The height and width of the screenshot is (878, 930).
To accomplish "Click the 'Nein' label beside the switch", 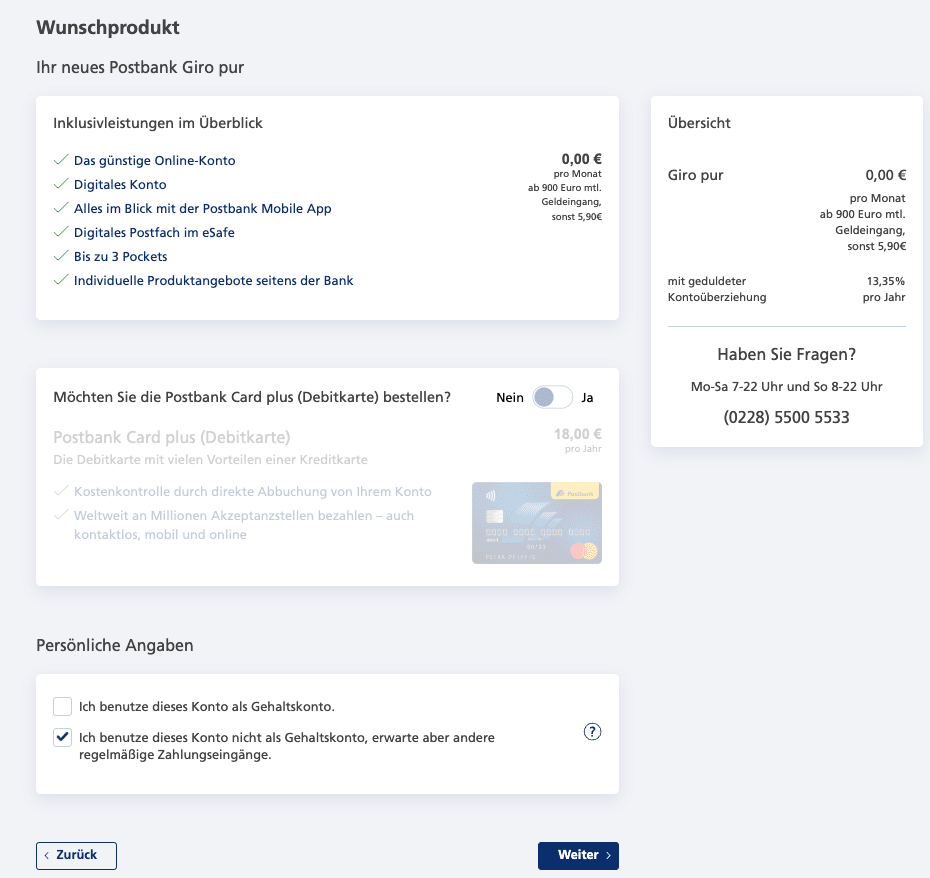I will pos(510,397).
